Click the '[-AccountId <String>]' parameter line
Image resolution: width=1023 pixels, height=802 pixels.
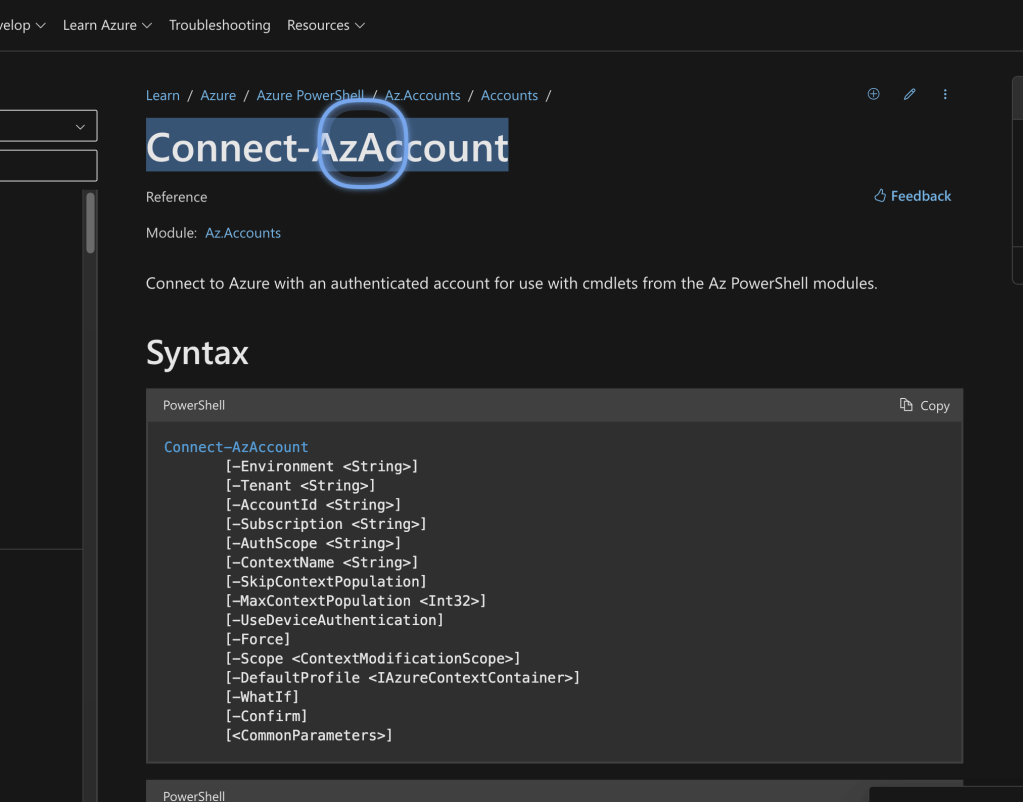[x=313, y=505]
